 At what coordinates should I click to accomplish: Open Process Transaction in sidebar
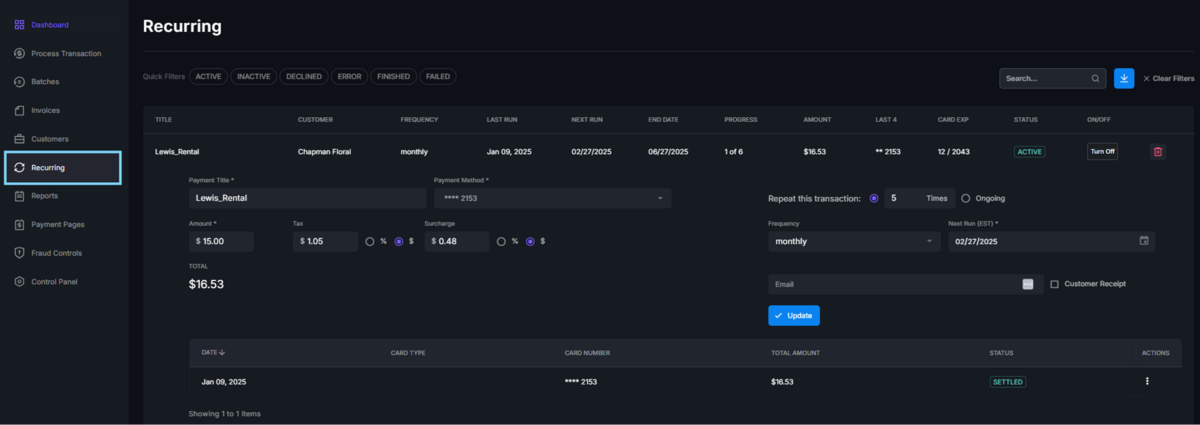66,53
